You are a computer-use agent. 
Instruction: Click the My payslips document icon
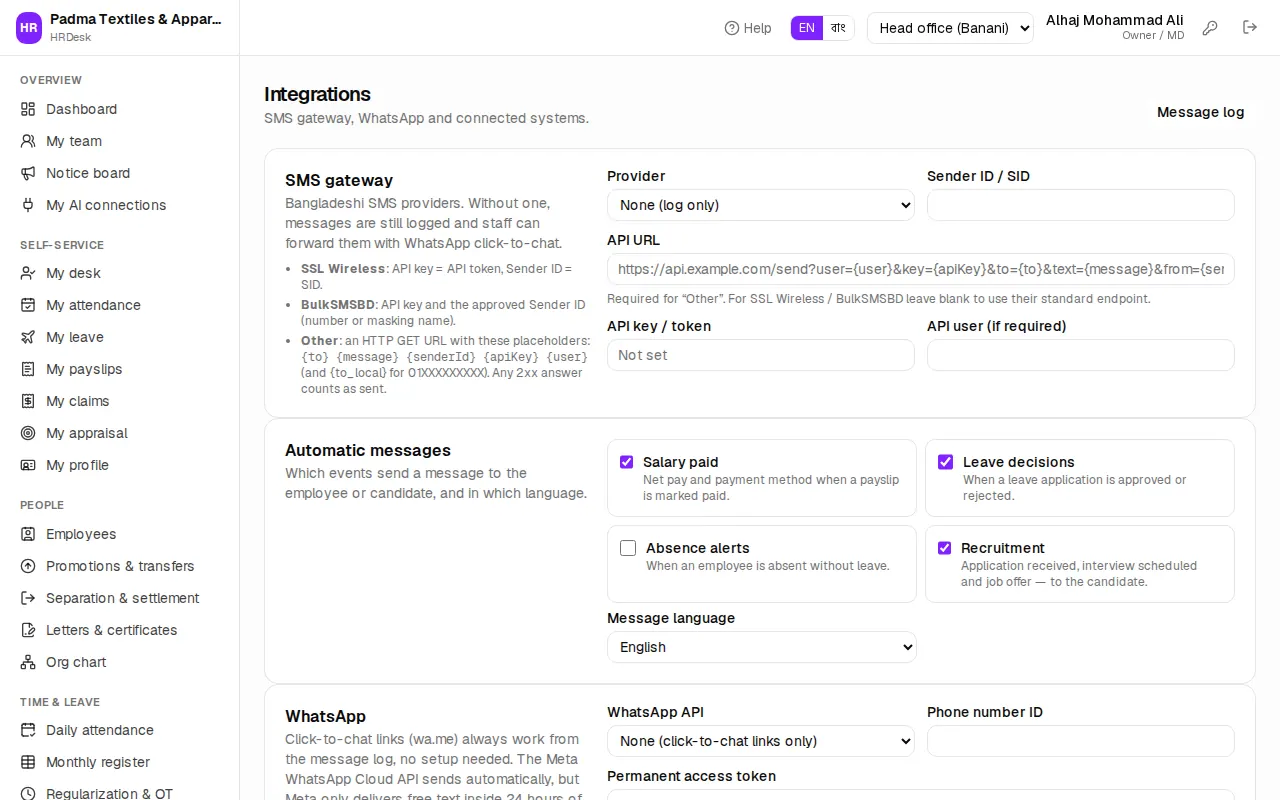tap(28, 369)
